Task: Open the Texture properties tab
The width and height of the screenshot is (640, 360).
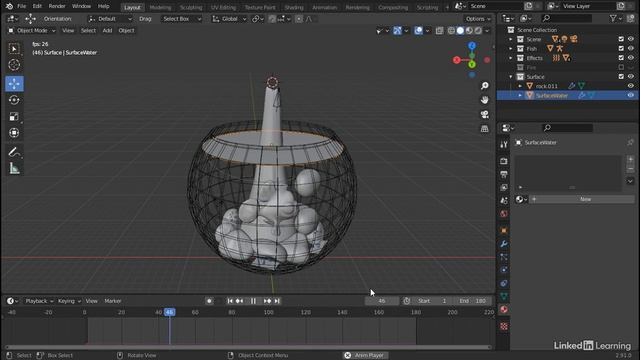Action: (x=504, y=326)
